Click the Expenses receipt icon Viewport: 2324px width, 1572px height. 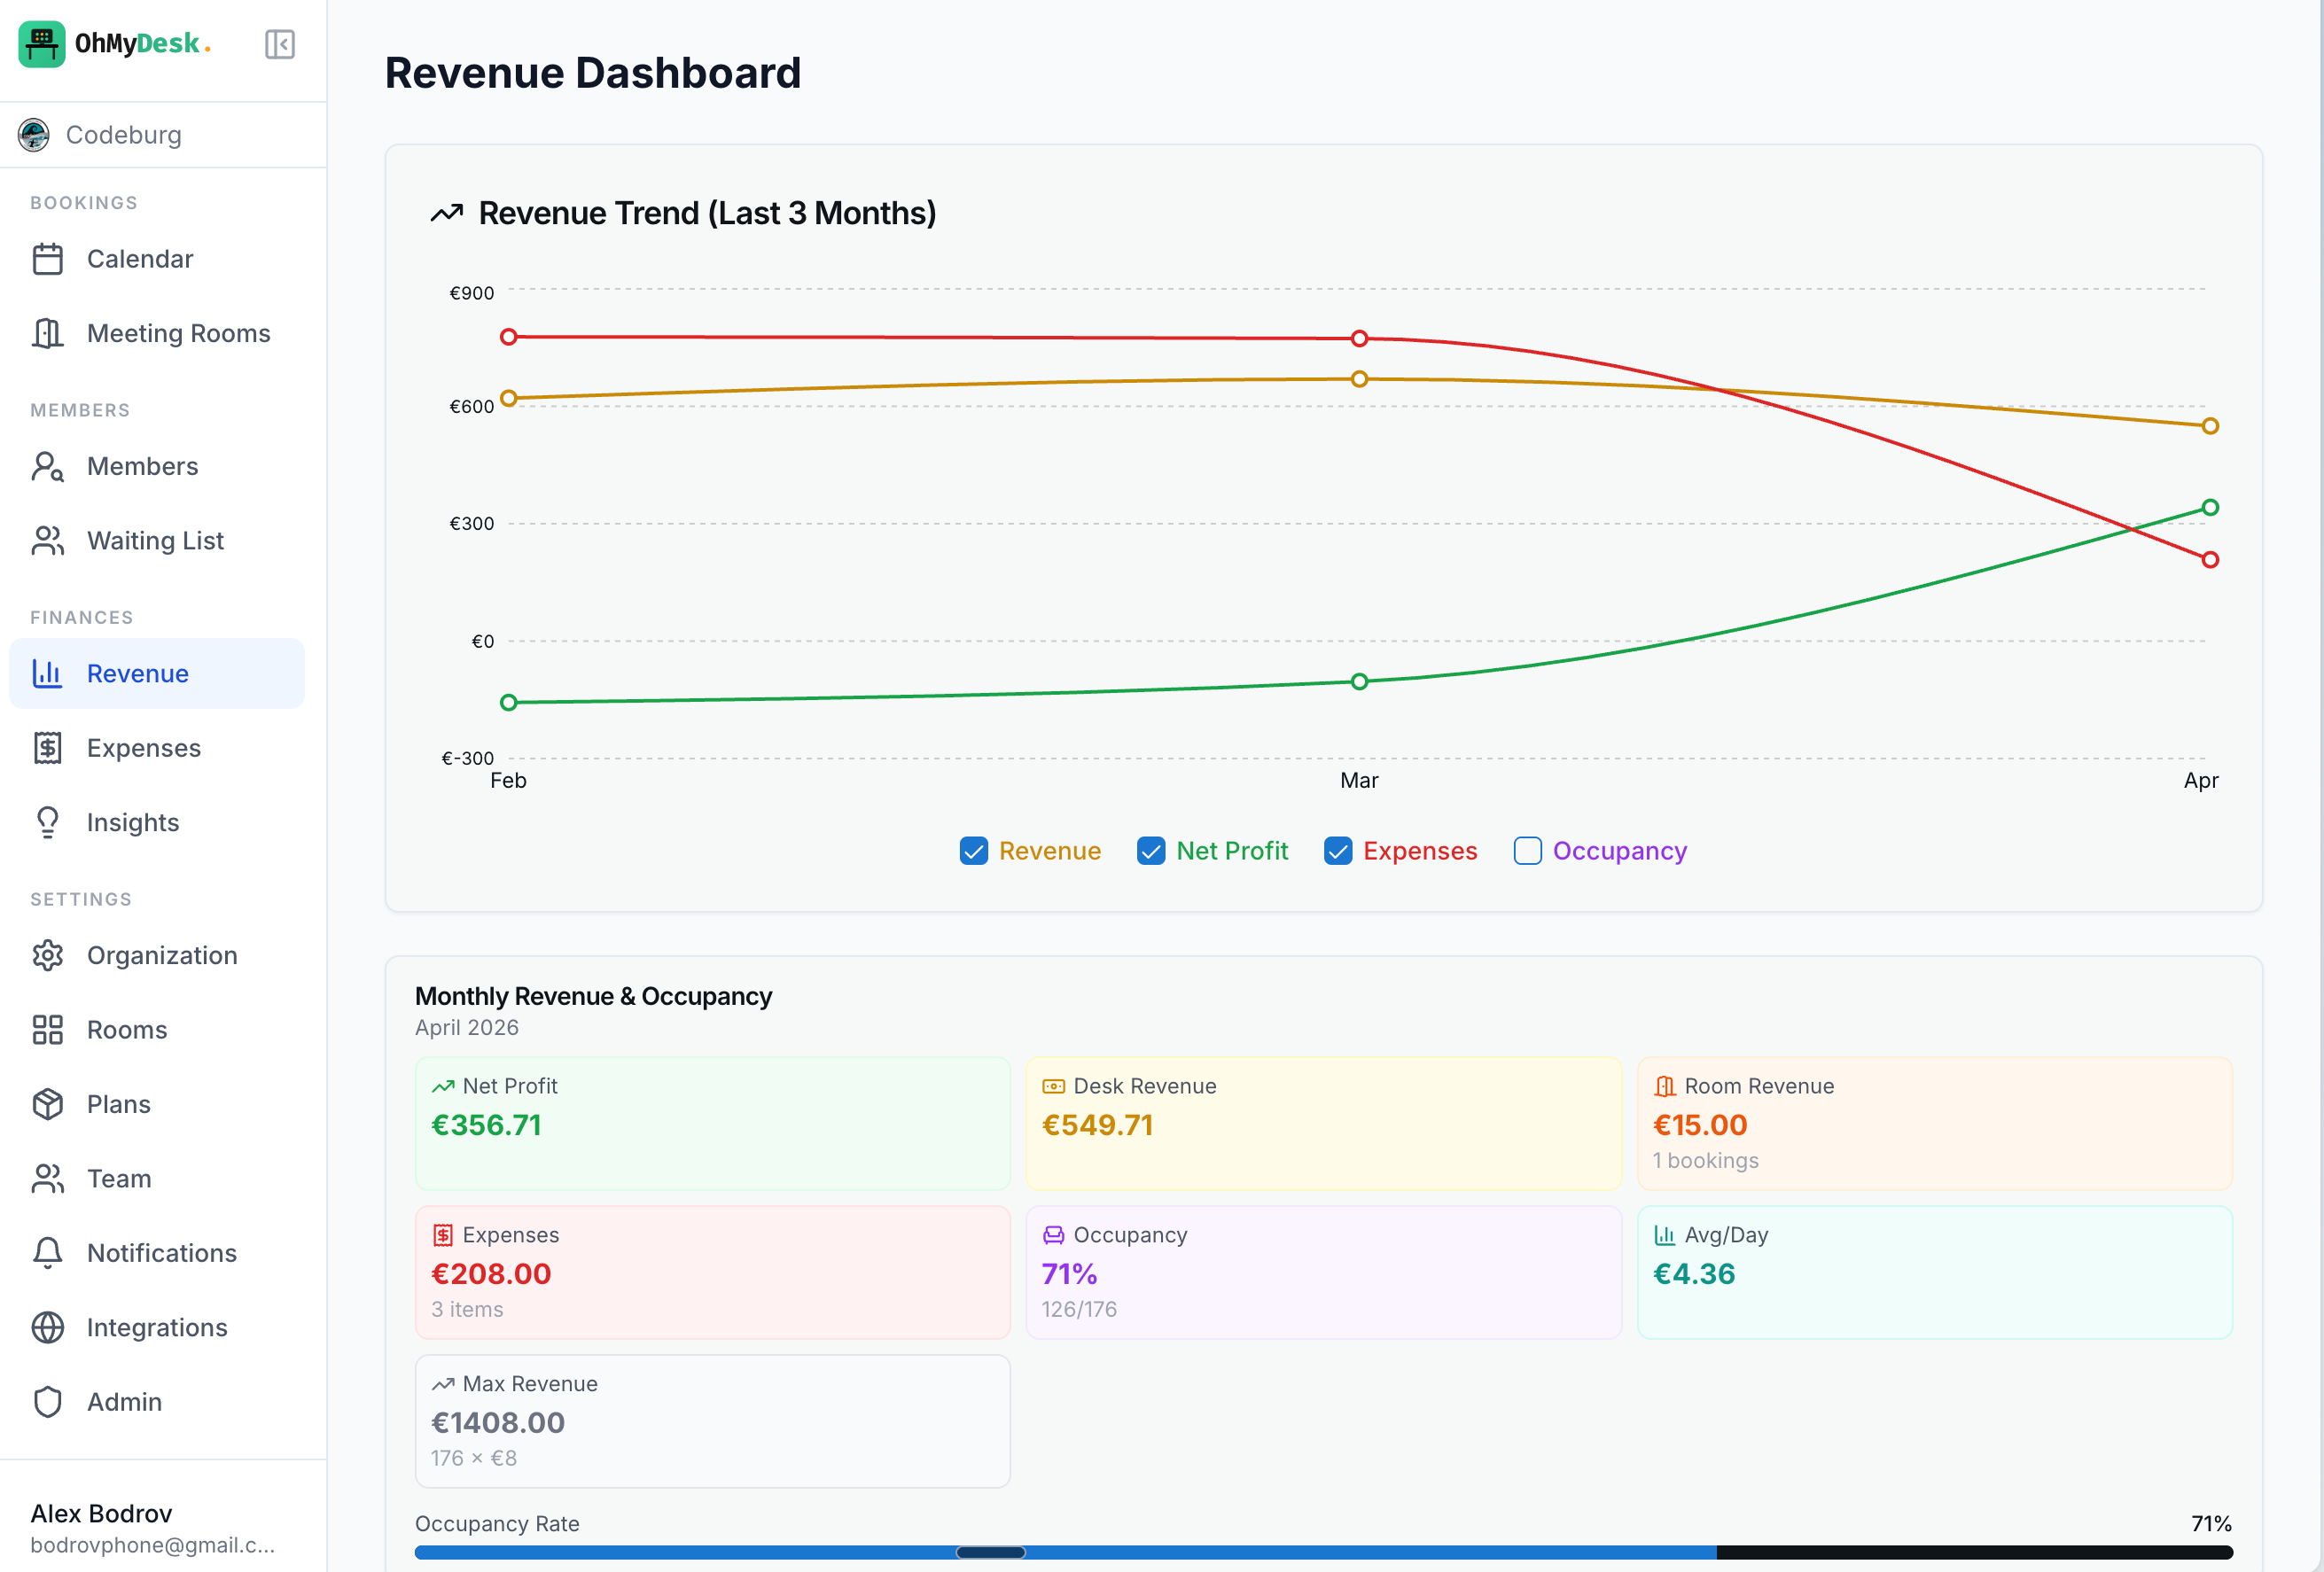[x=48, y=747]
